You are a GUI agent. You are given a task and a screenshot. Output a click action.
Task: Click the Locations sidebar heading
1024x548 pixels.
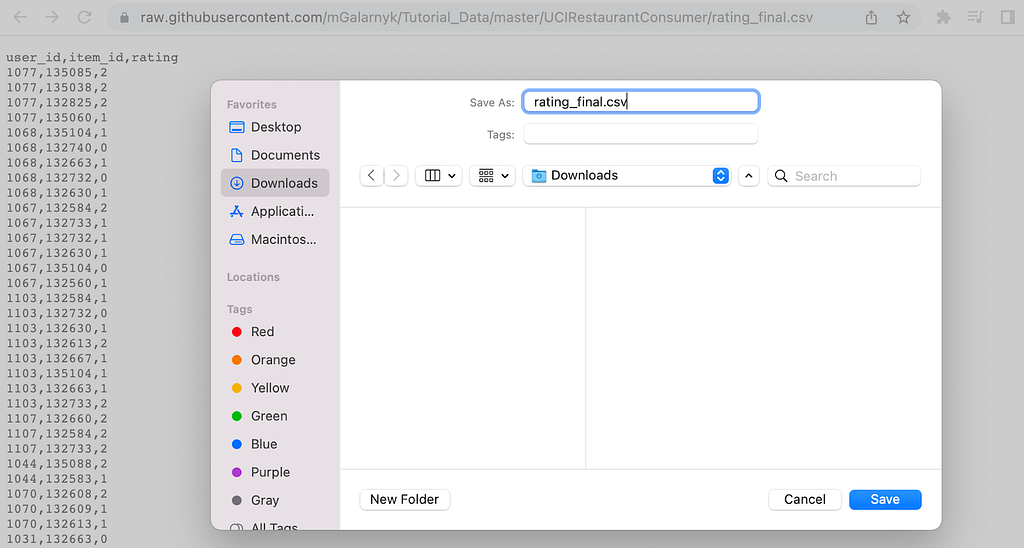[x=253, y=277]
